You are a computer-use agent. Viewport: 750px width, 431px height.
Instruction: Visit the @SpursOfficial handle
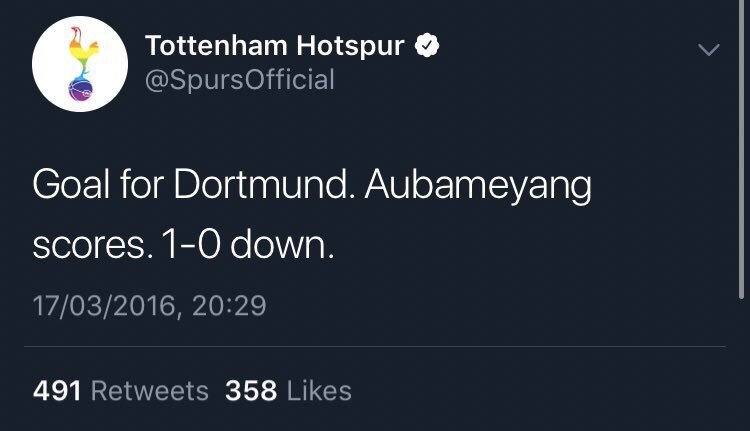tap(240, 80)
